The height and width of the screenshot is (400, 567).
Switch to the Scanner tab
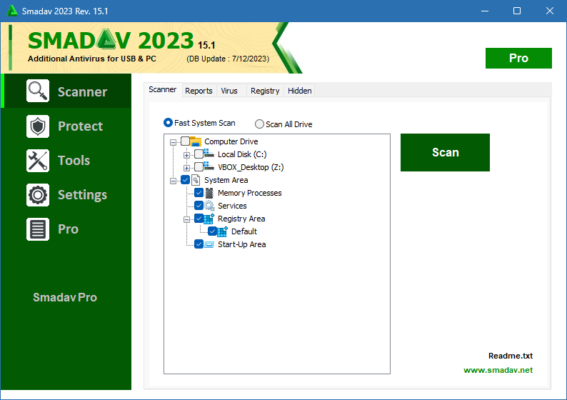click(162, 89)
